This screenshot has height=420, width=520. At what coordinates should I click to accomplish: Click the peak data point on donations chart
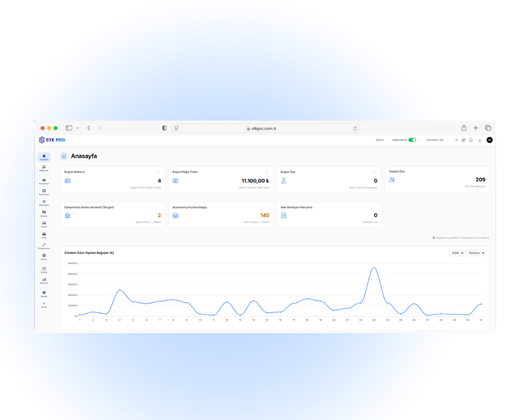tap(374, 268)
